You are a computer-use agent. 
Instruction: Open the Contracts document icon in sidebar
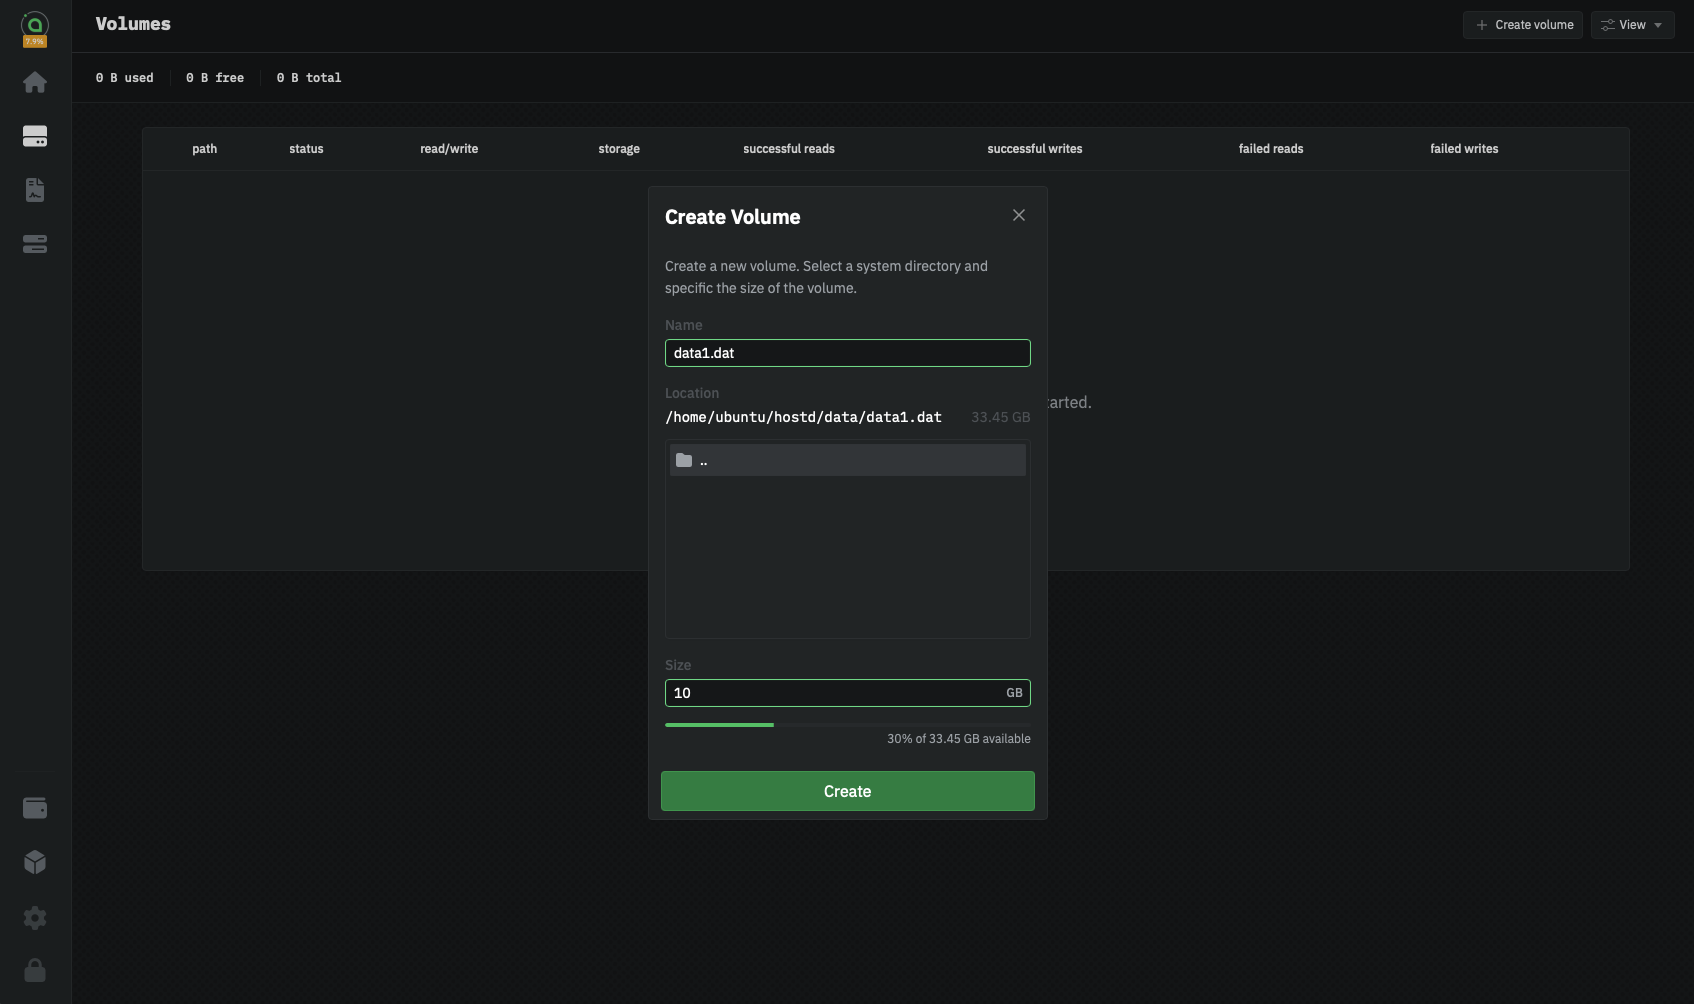coord(35,190)
